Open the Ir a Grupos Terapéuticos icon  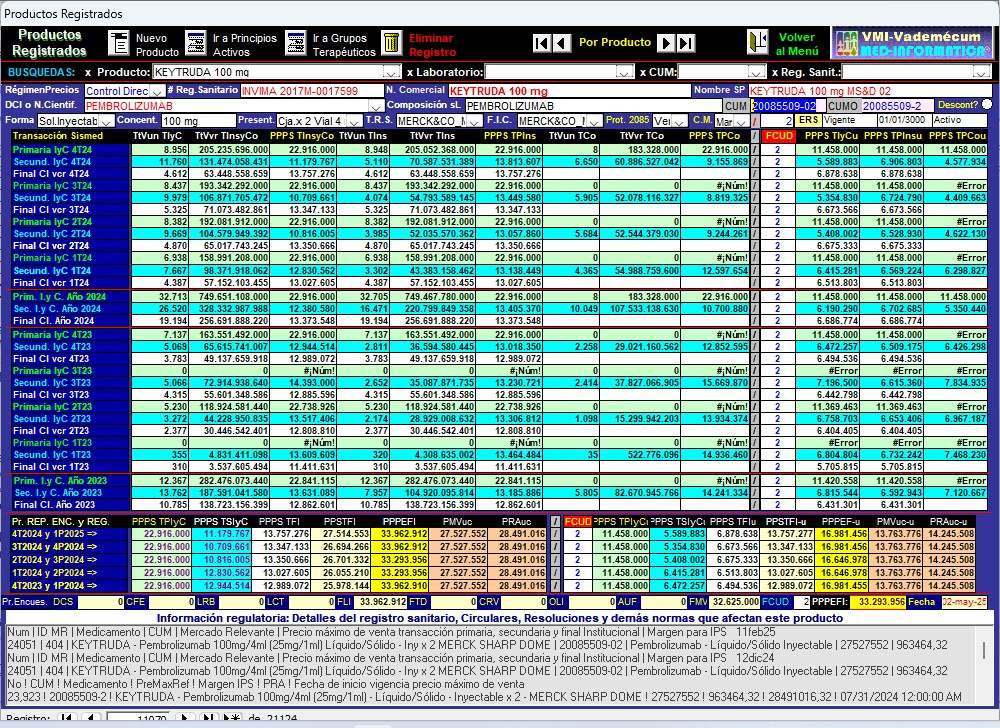click(296, 43)
